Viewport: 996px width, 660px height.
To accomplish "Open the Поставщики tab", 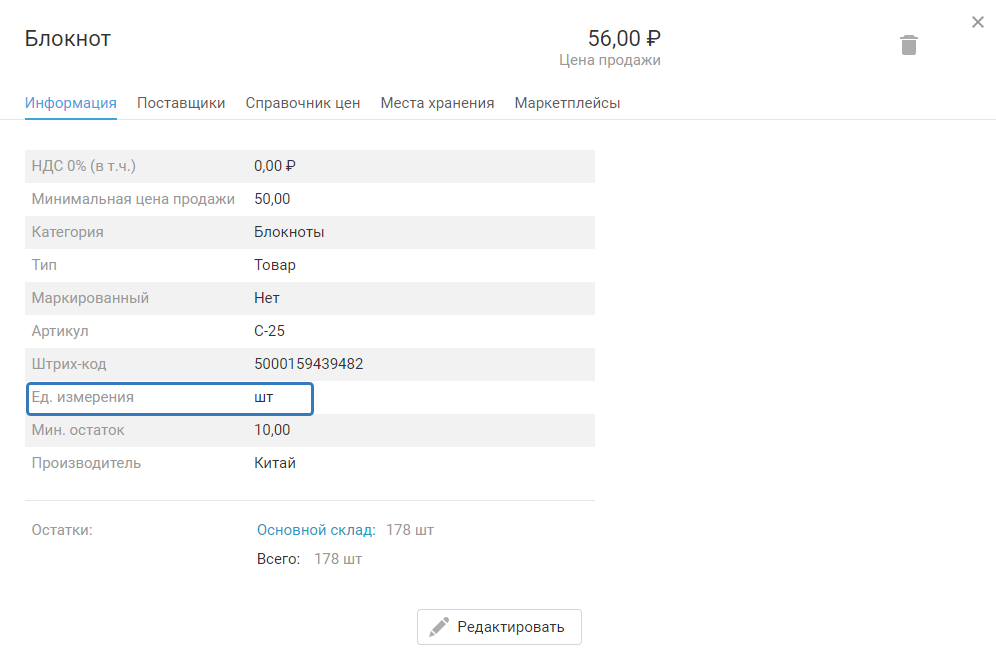I will (x=181, y=103).
